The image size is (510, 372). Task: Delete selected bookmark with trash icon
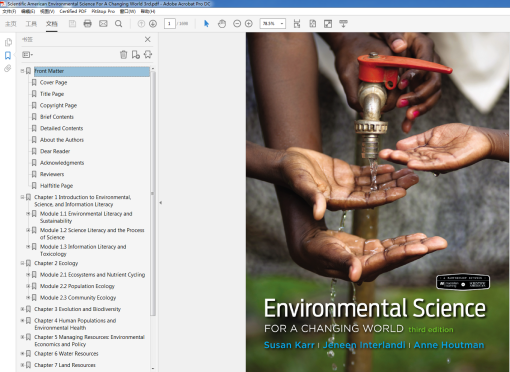124,54
